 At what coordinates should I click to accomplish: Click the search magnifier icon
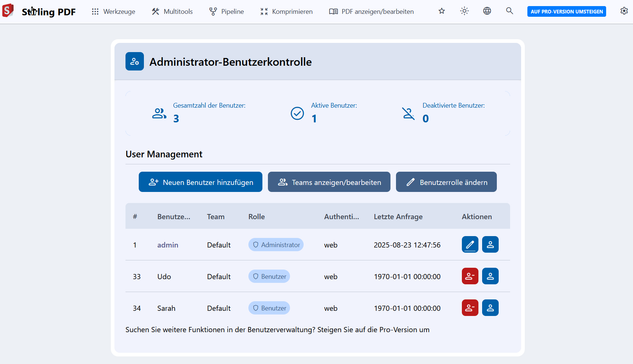click(x=509, y=11)
